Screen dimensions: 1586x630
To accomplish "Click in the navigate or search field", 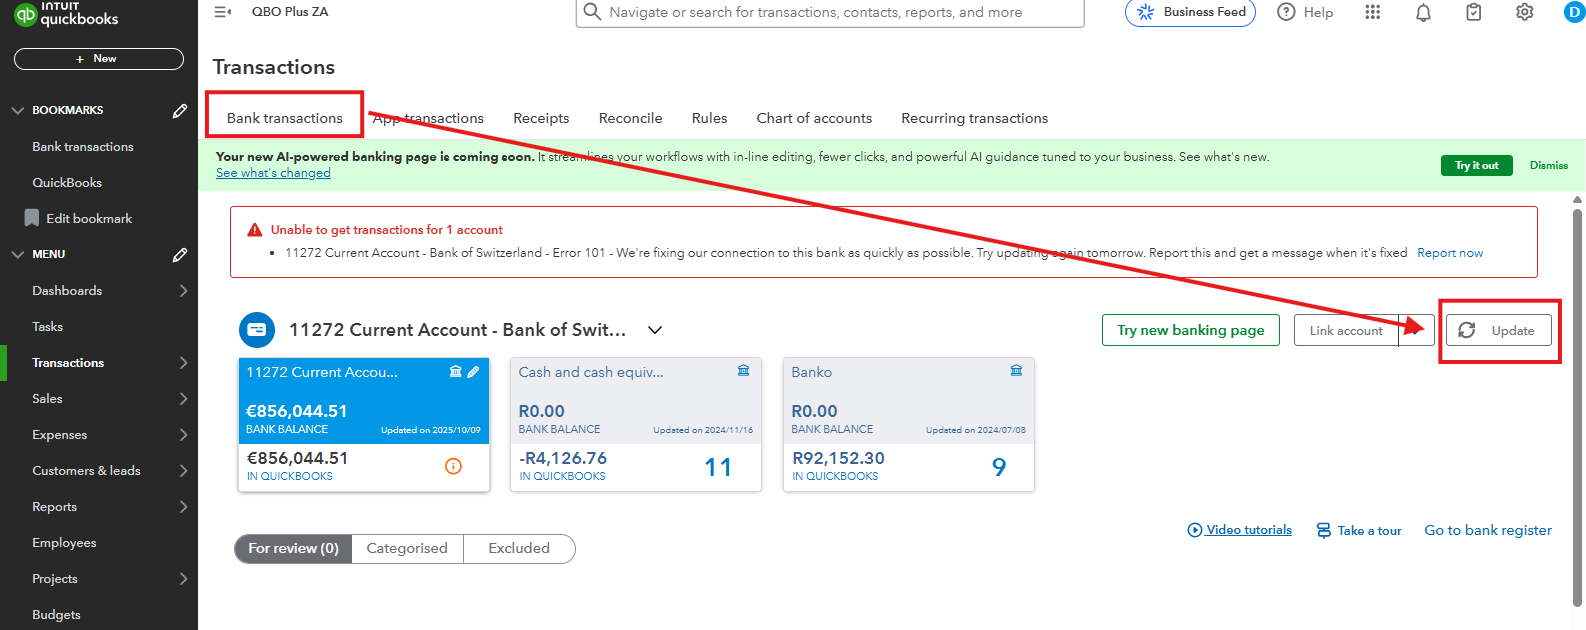I will coord(830,12).
